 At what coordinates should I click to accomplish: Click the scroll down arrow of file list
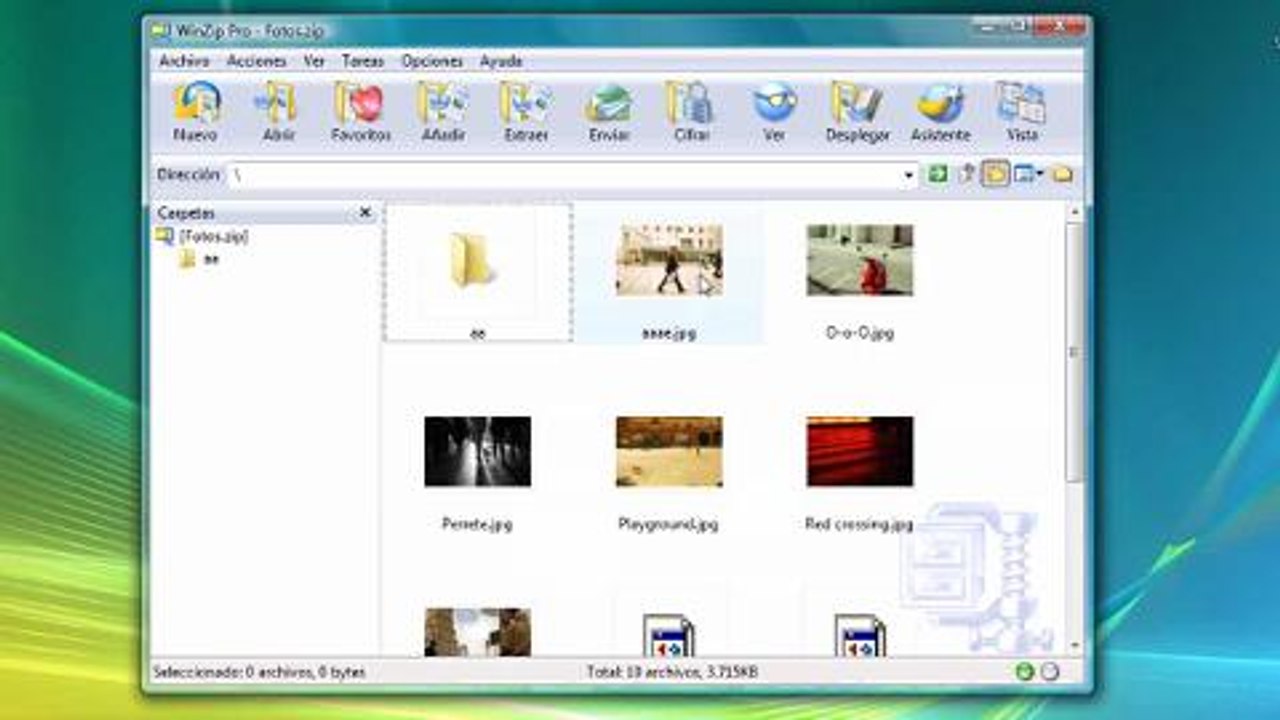coord(1075,646)
